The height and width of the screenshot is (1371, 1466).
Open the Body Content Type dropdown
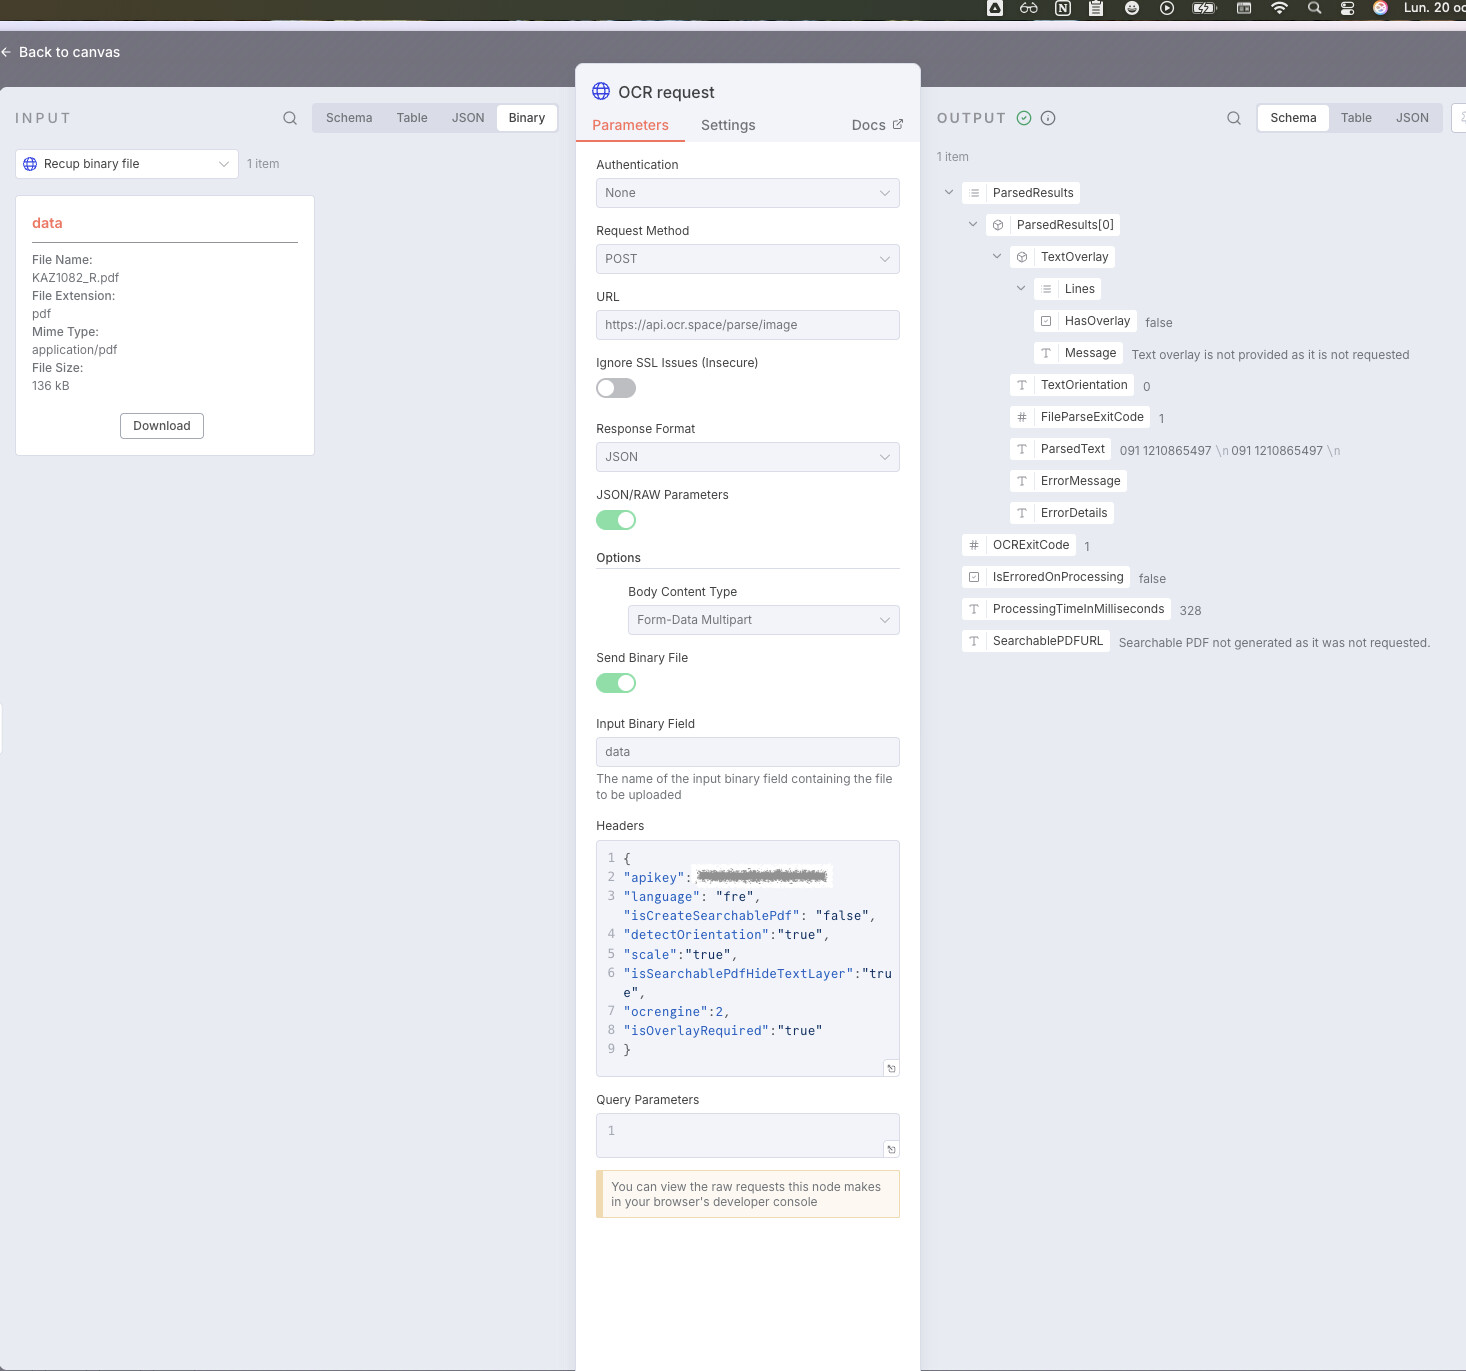(763, 620)
